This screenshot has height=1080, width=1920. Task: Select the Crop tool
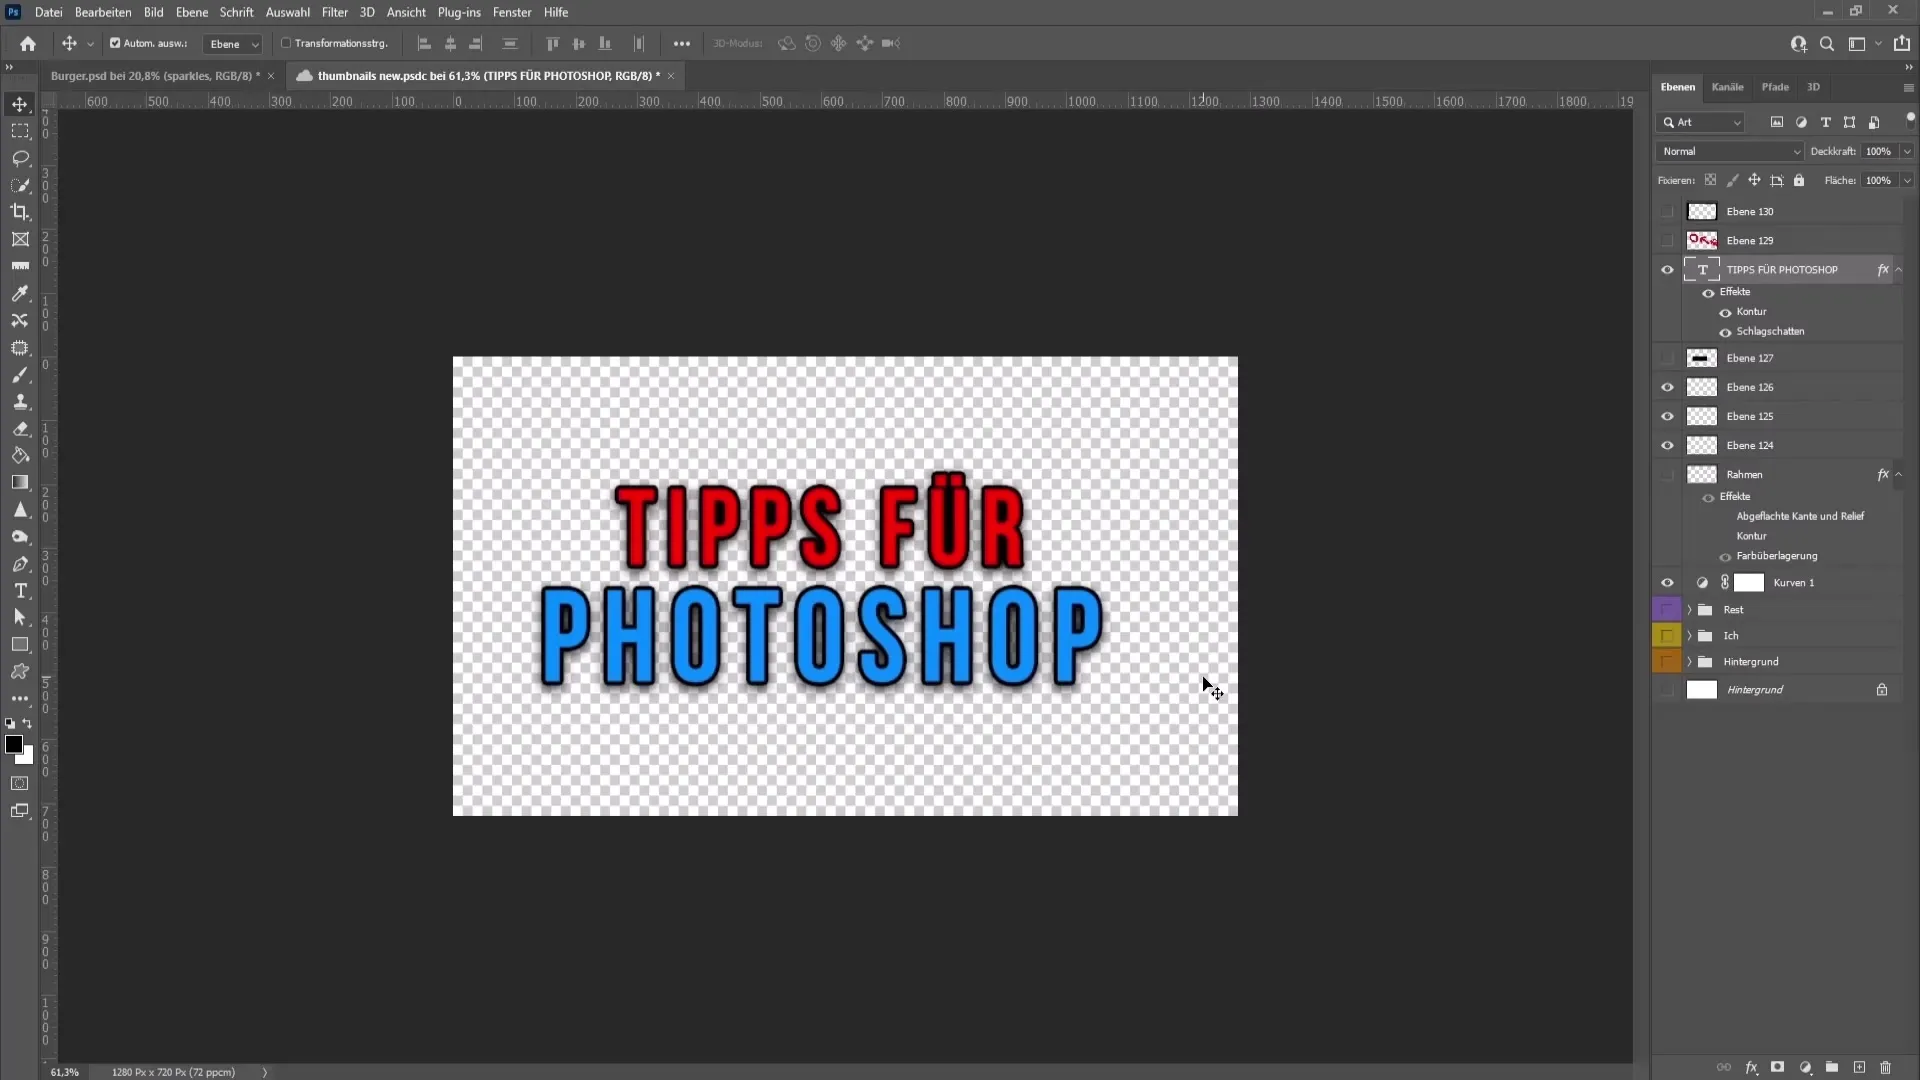point(20,211)
